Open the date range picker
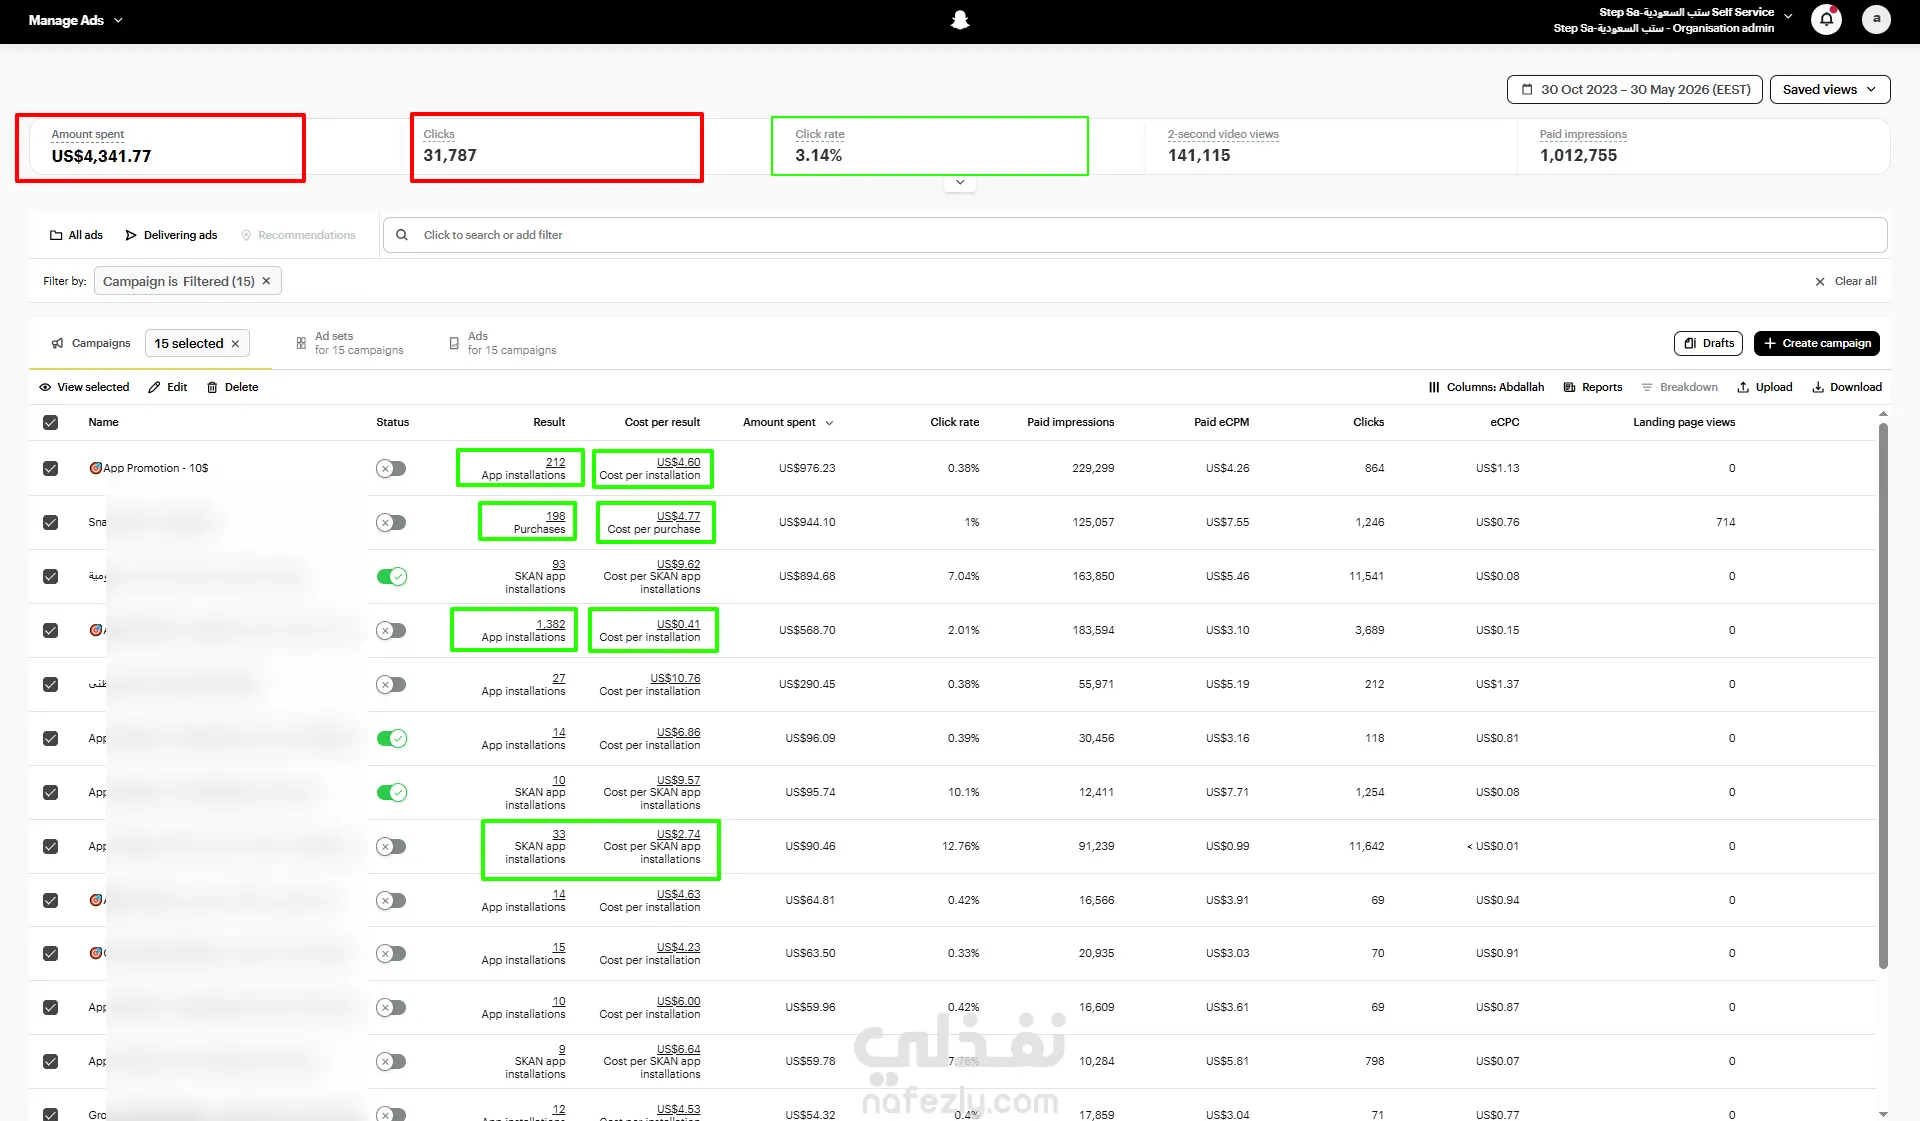 1634,89
